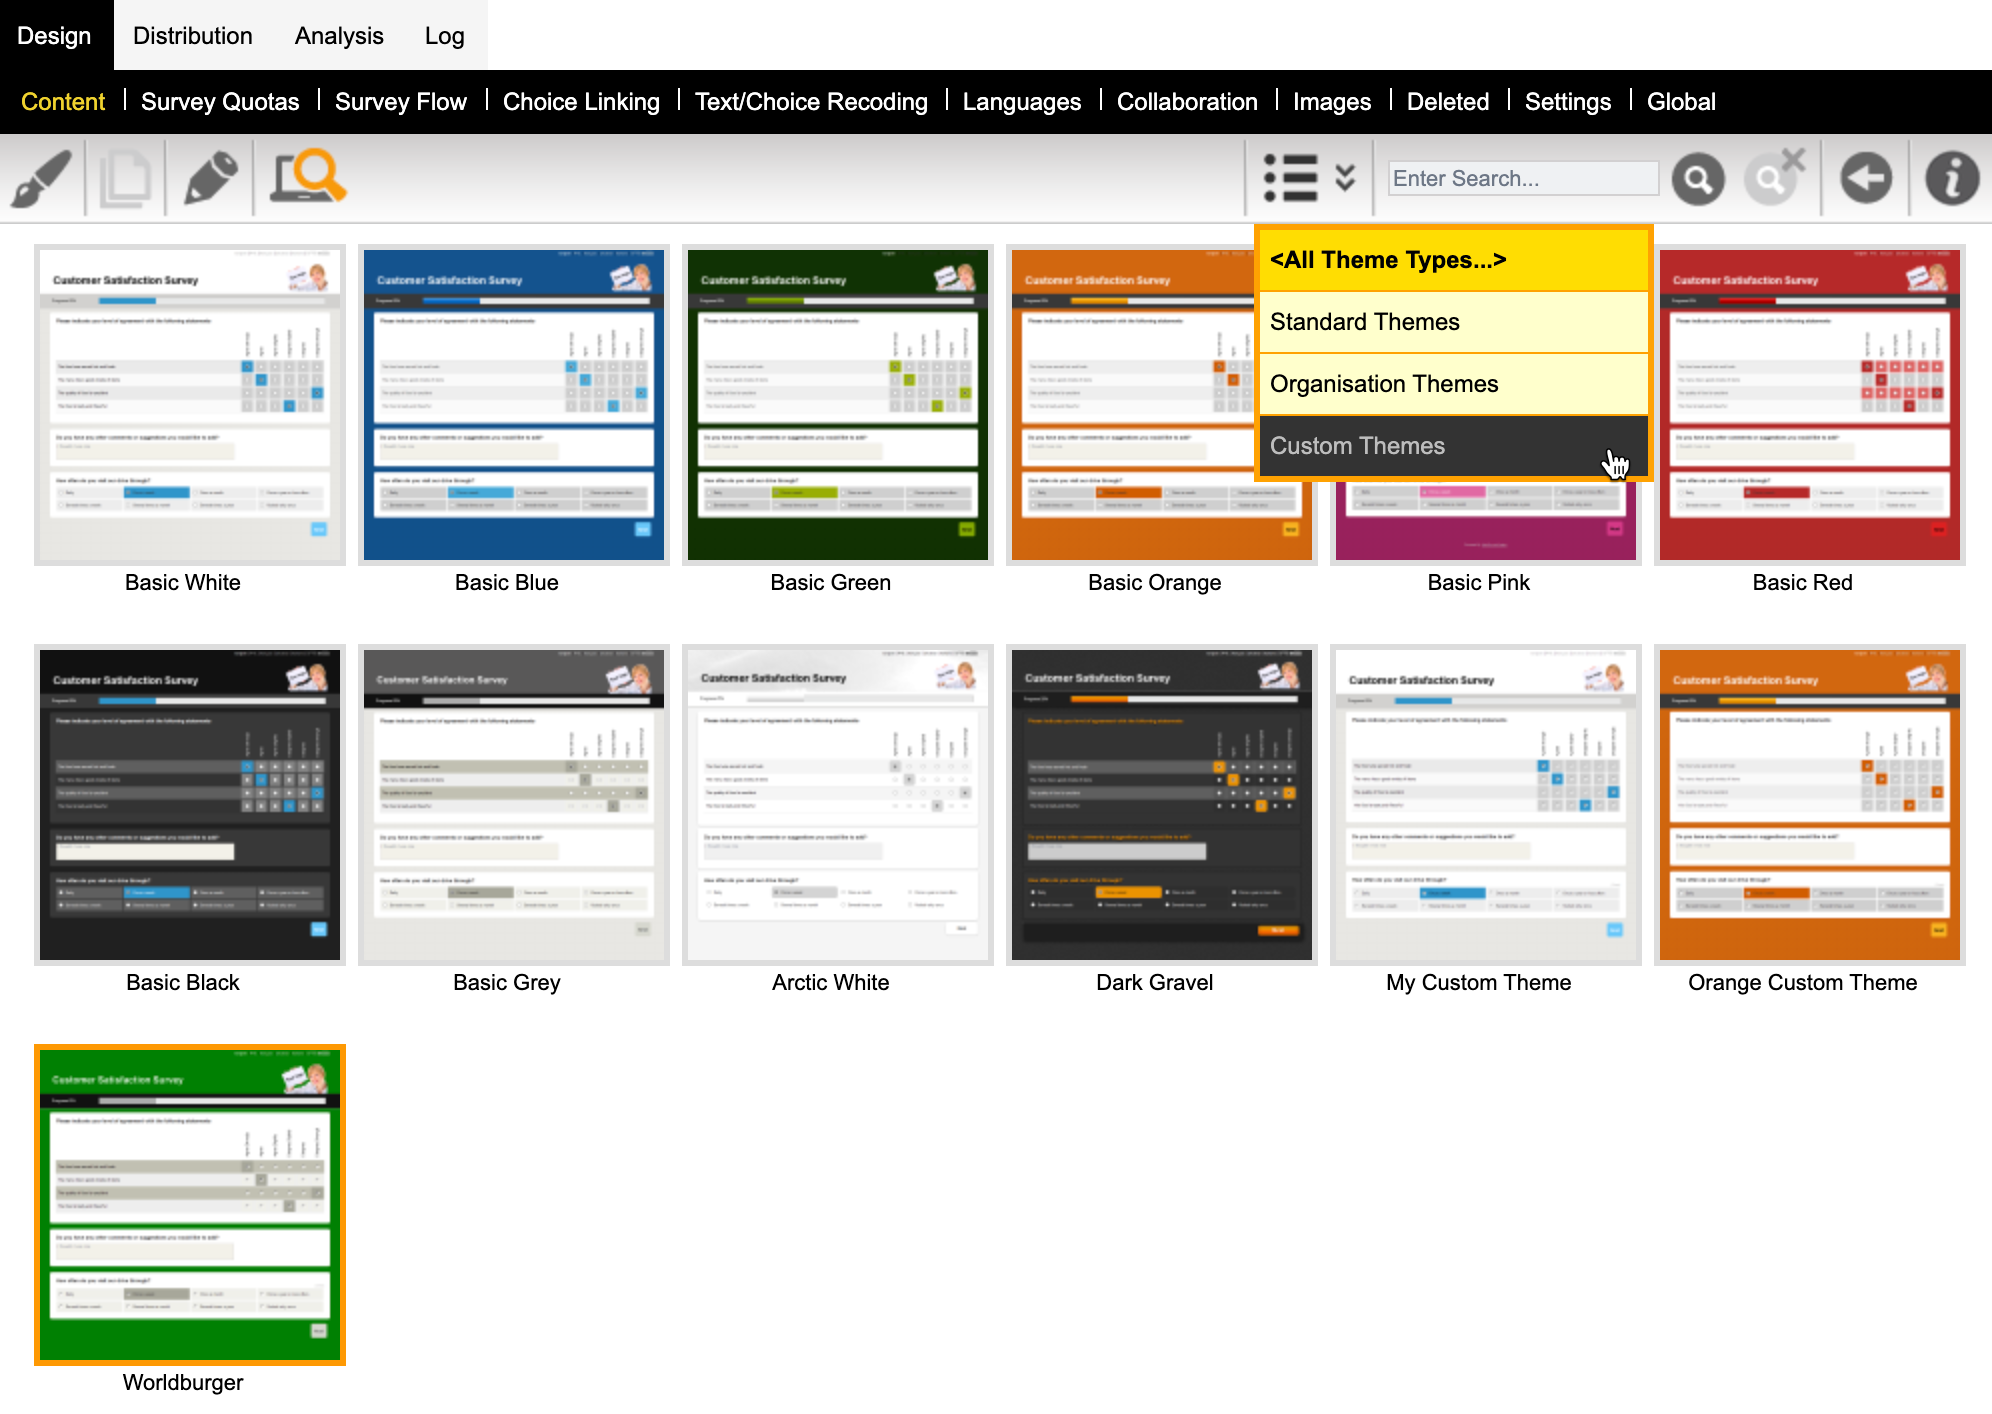The image size is (1992, 1414).
Task: Expand options with the double-chevron icon
Action: point(1344,178)
